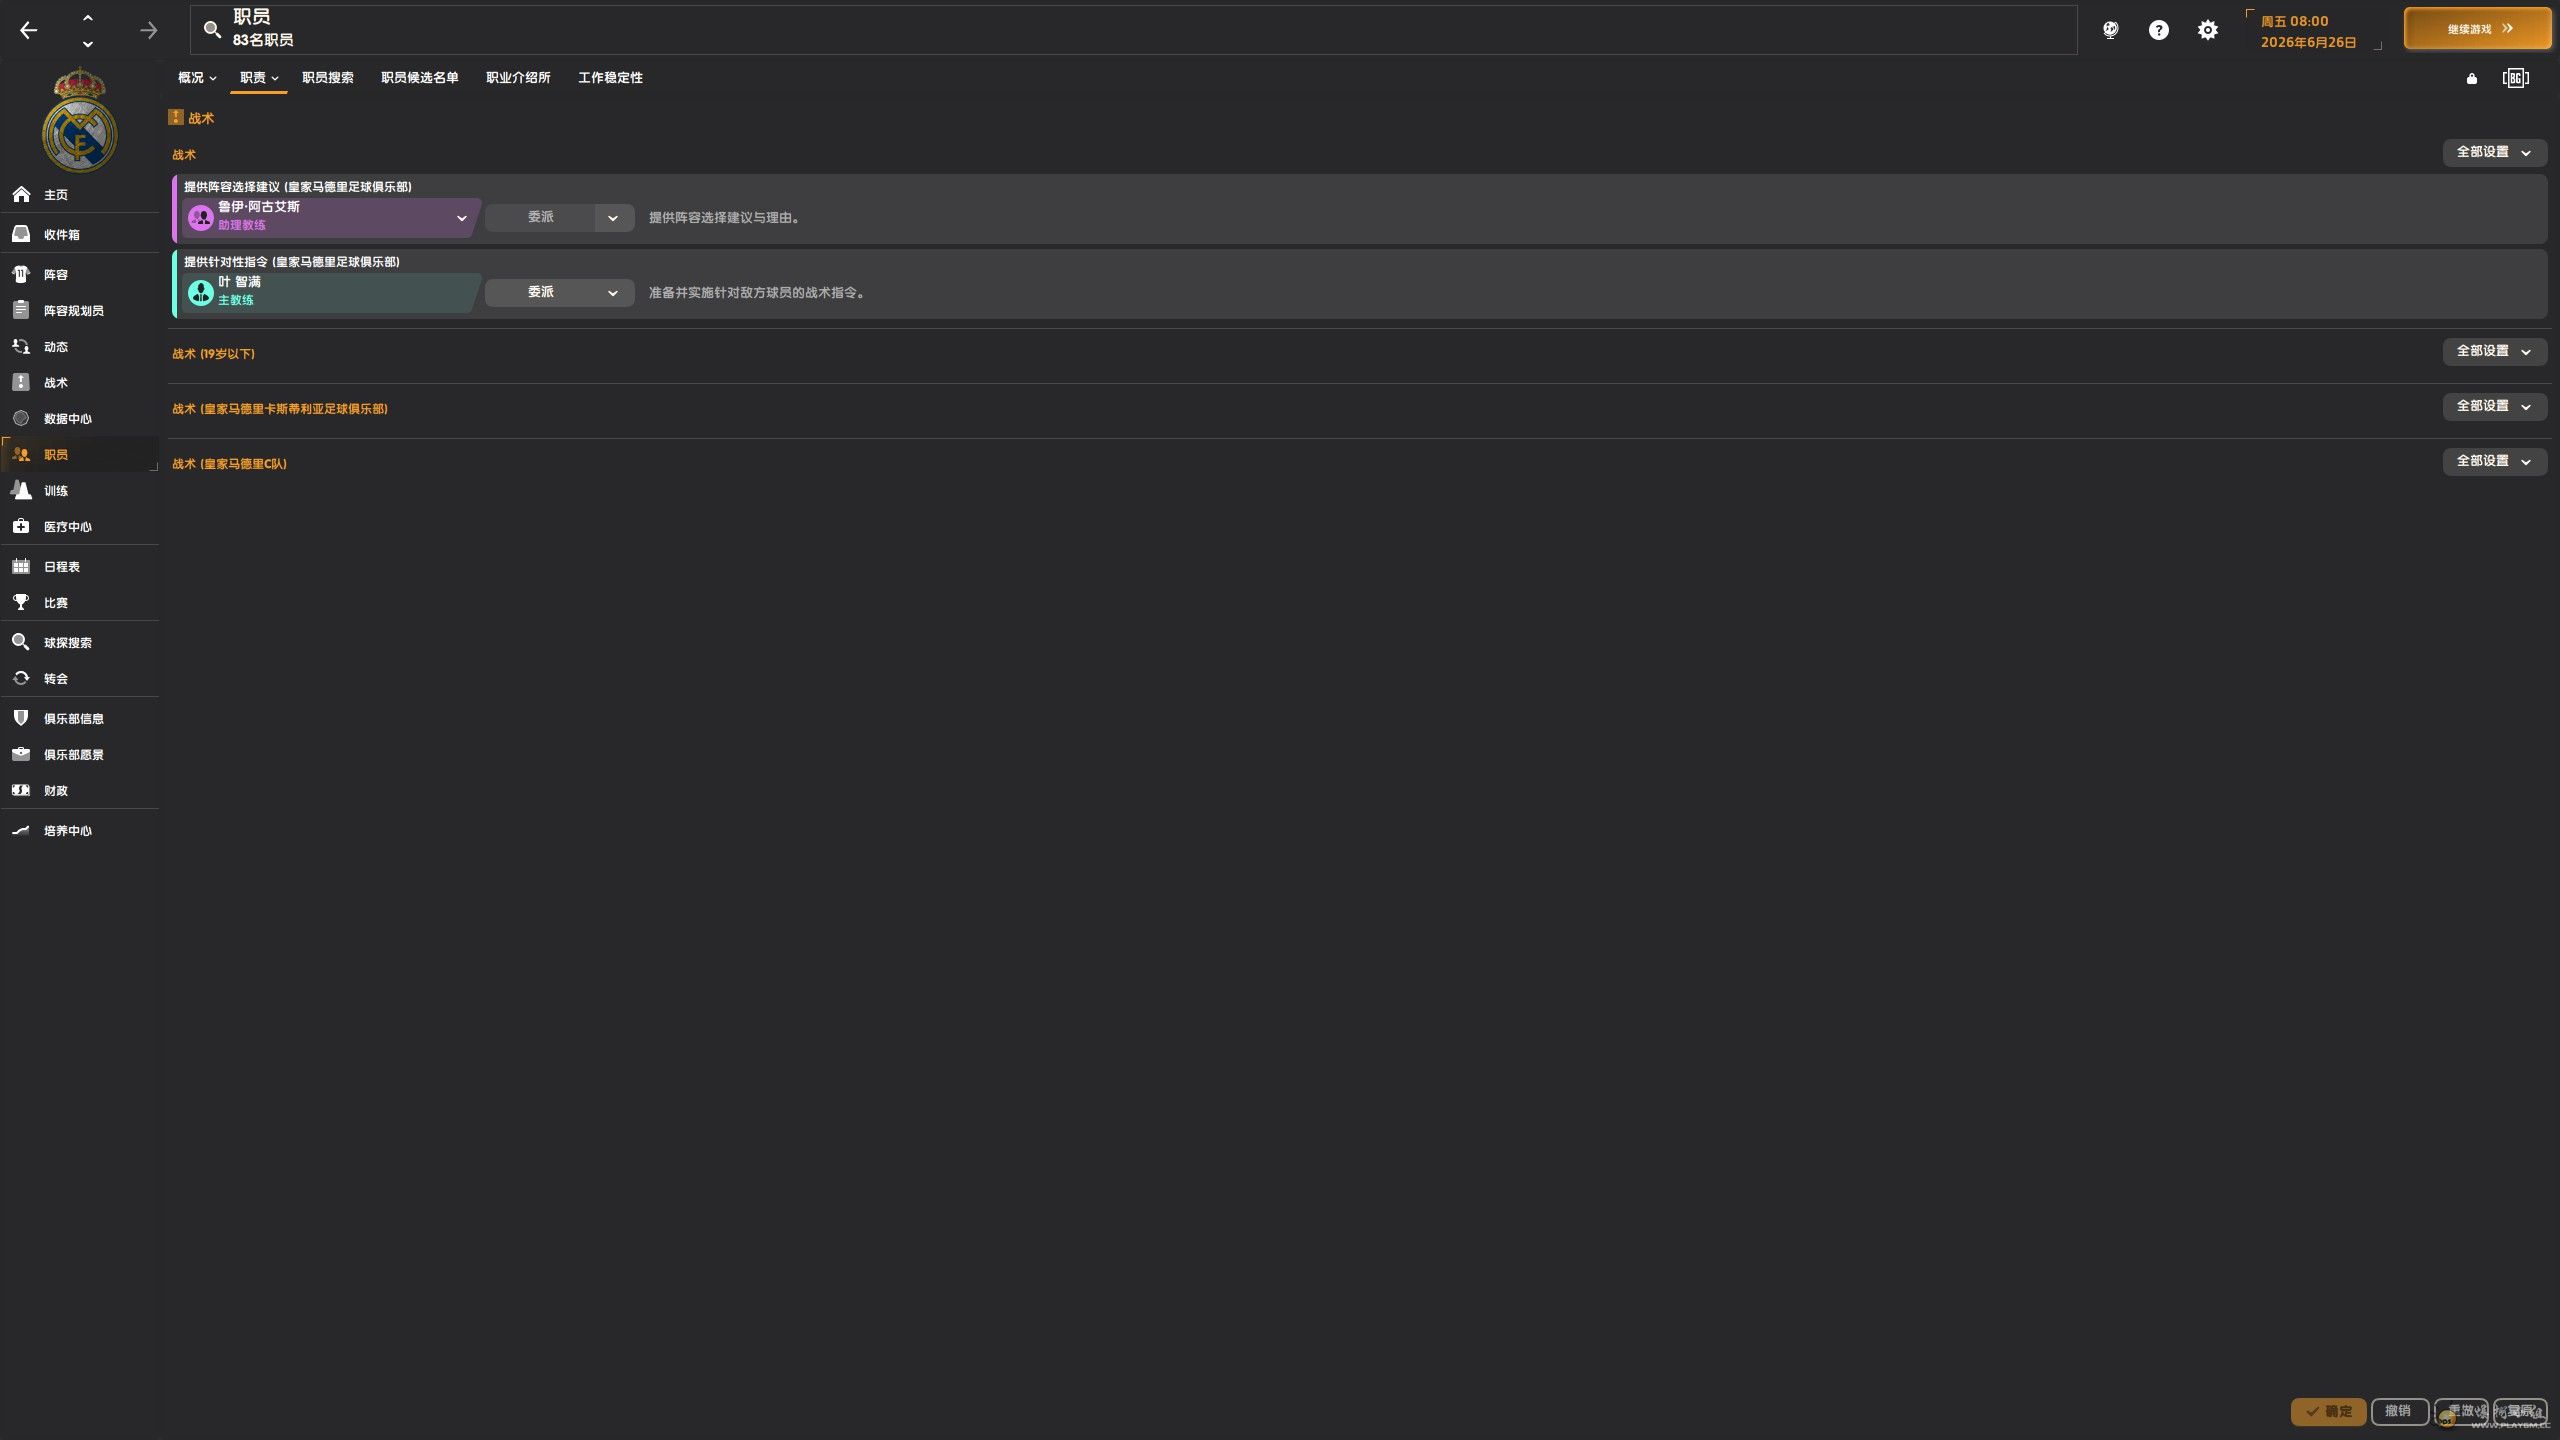This screenshot has height=1440, width=2560.
Task: Open the 鲁伊·阿古艾斯 staff selector dropdown
Action: coord(461,218)
